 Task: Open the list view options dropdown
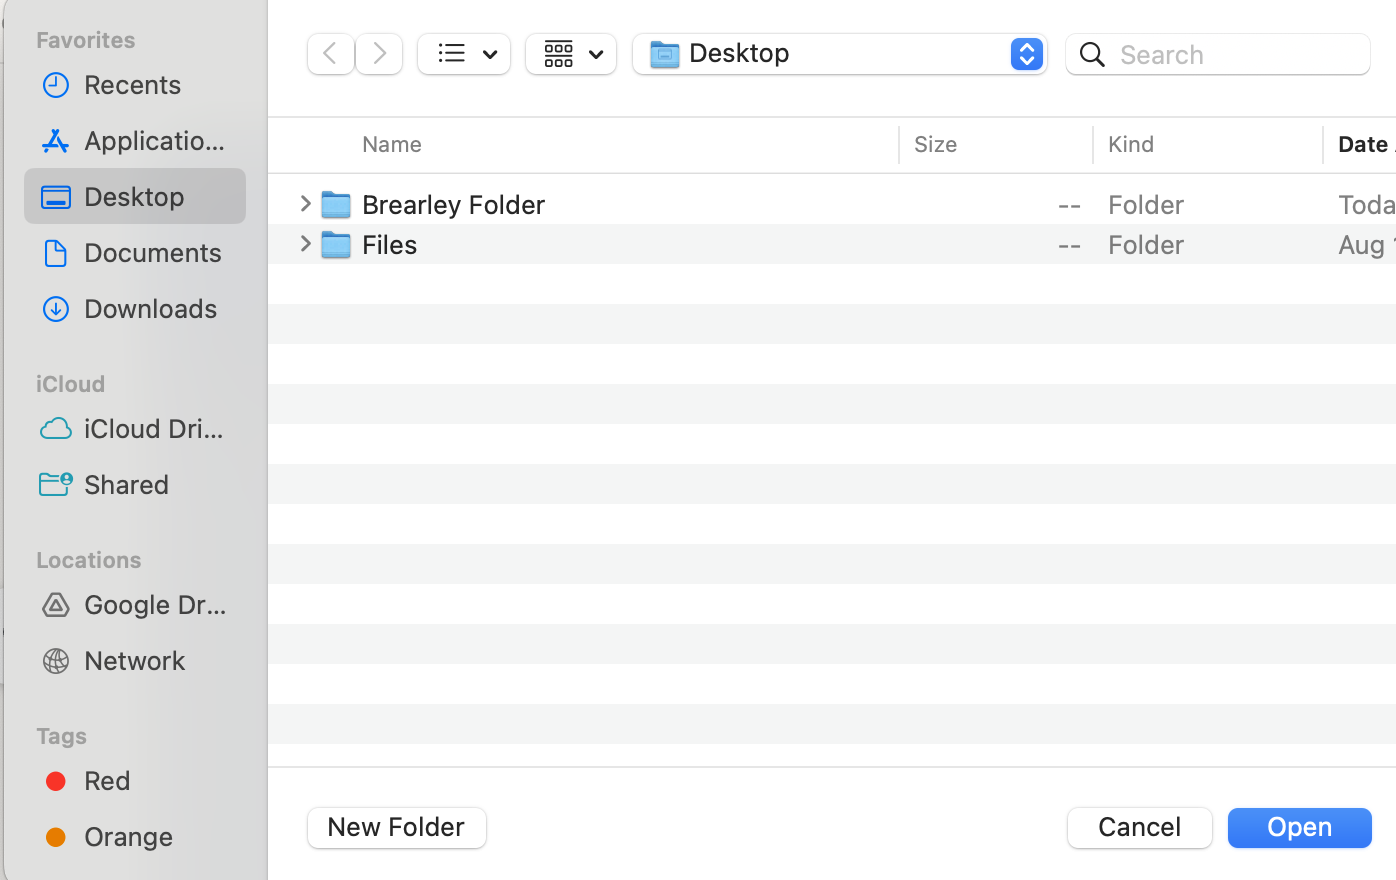464,54
